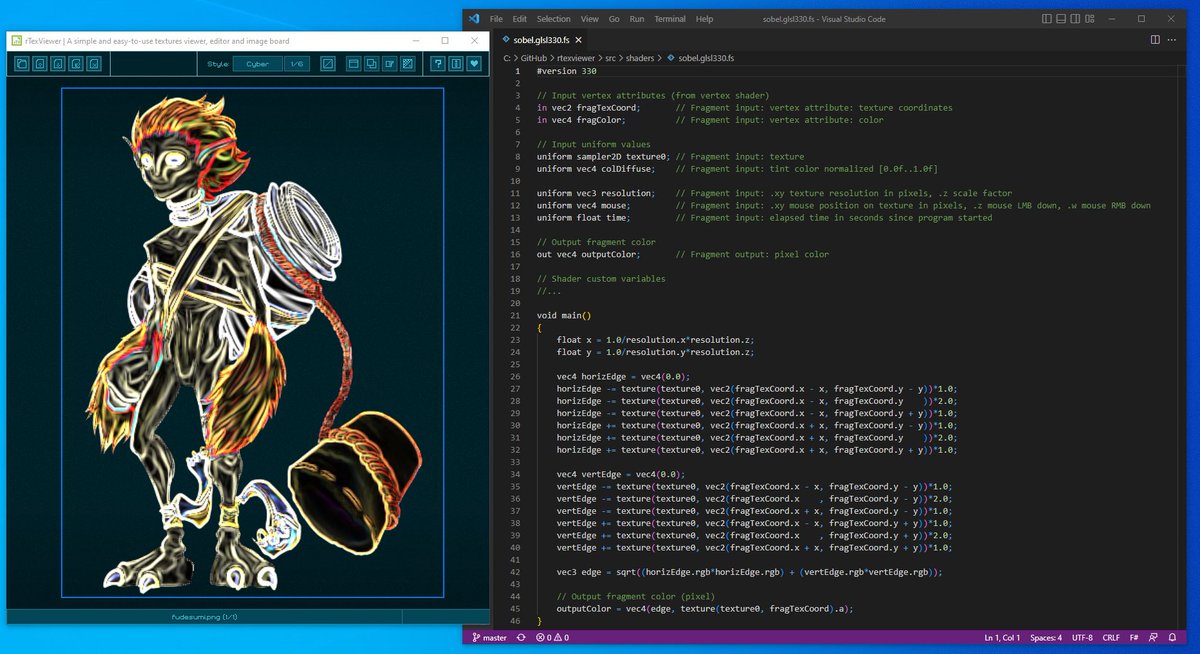
Task: Open the More Actions ellipsis menu
Action: 1172,38
